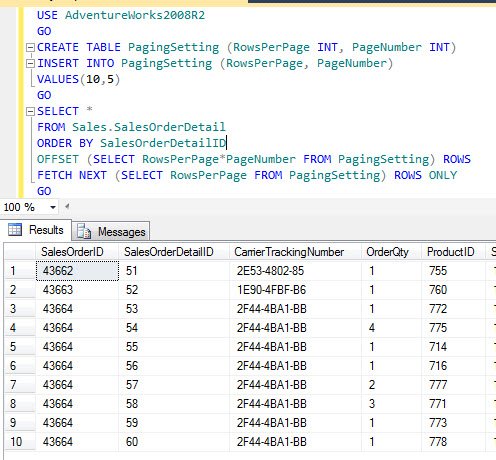Click OrderQty cell with value 4

coord(391,328)
